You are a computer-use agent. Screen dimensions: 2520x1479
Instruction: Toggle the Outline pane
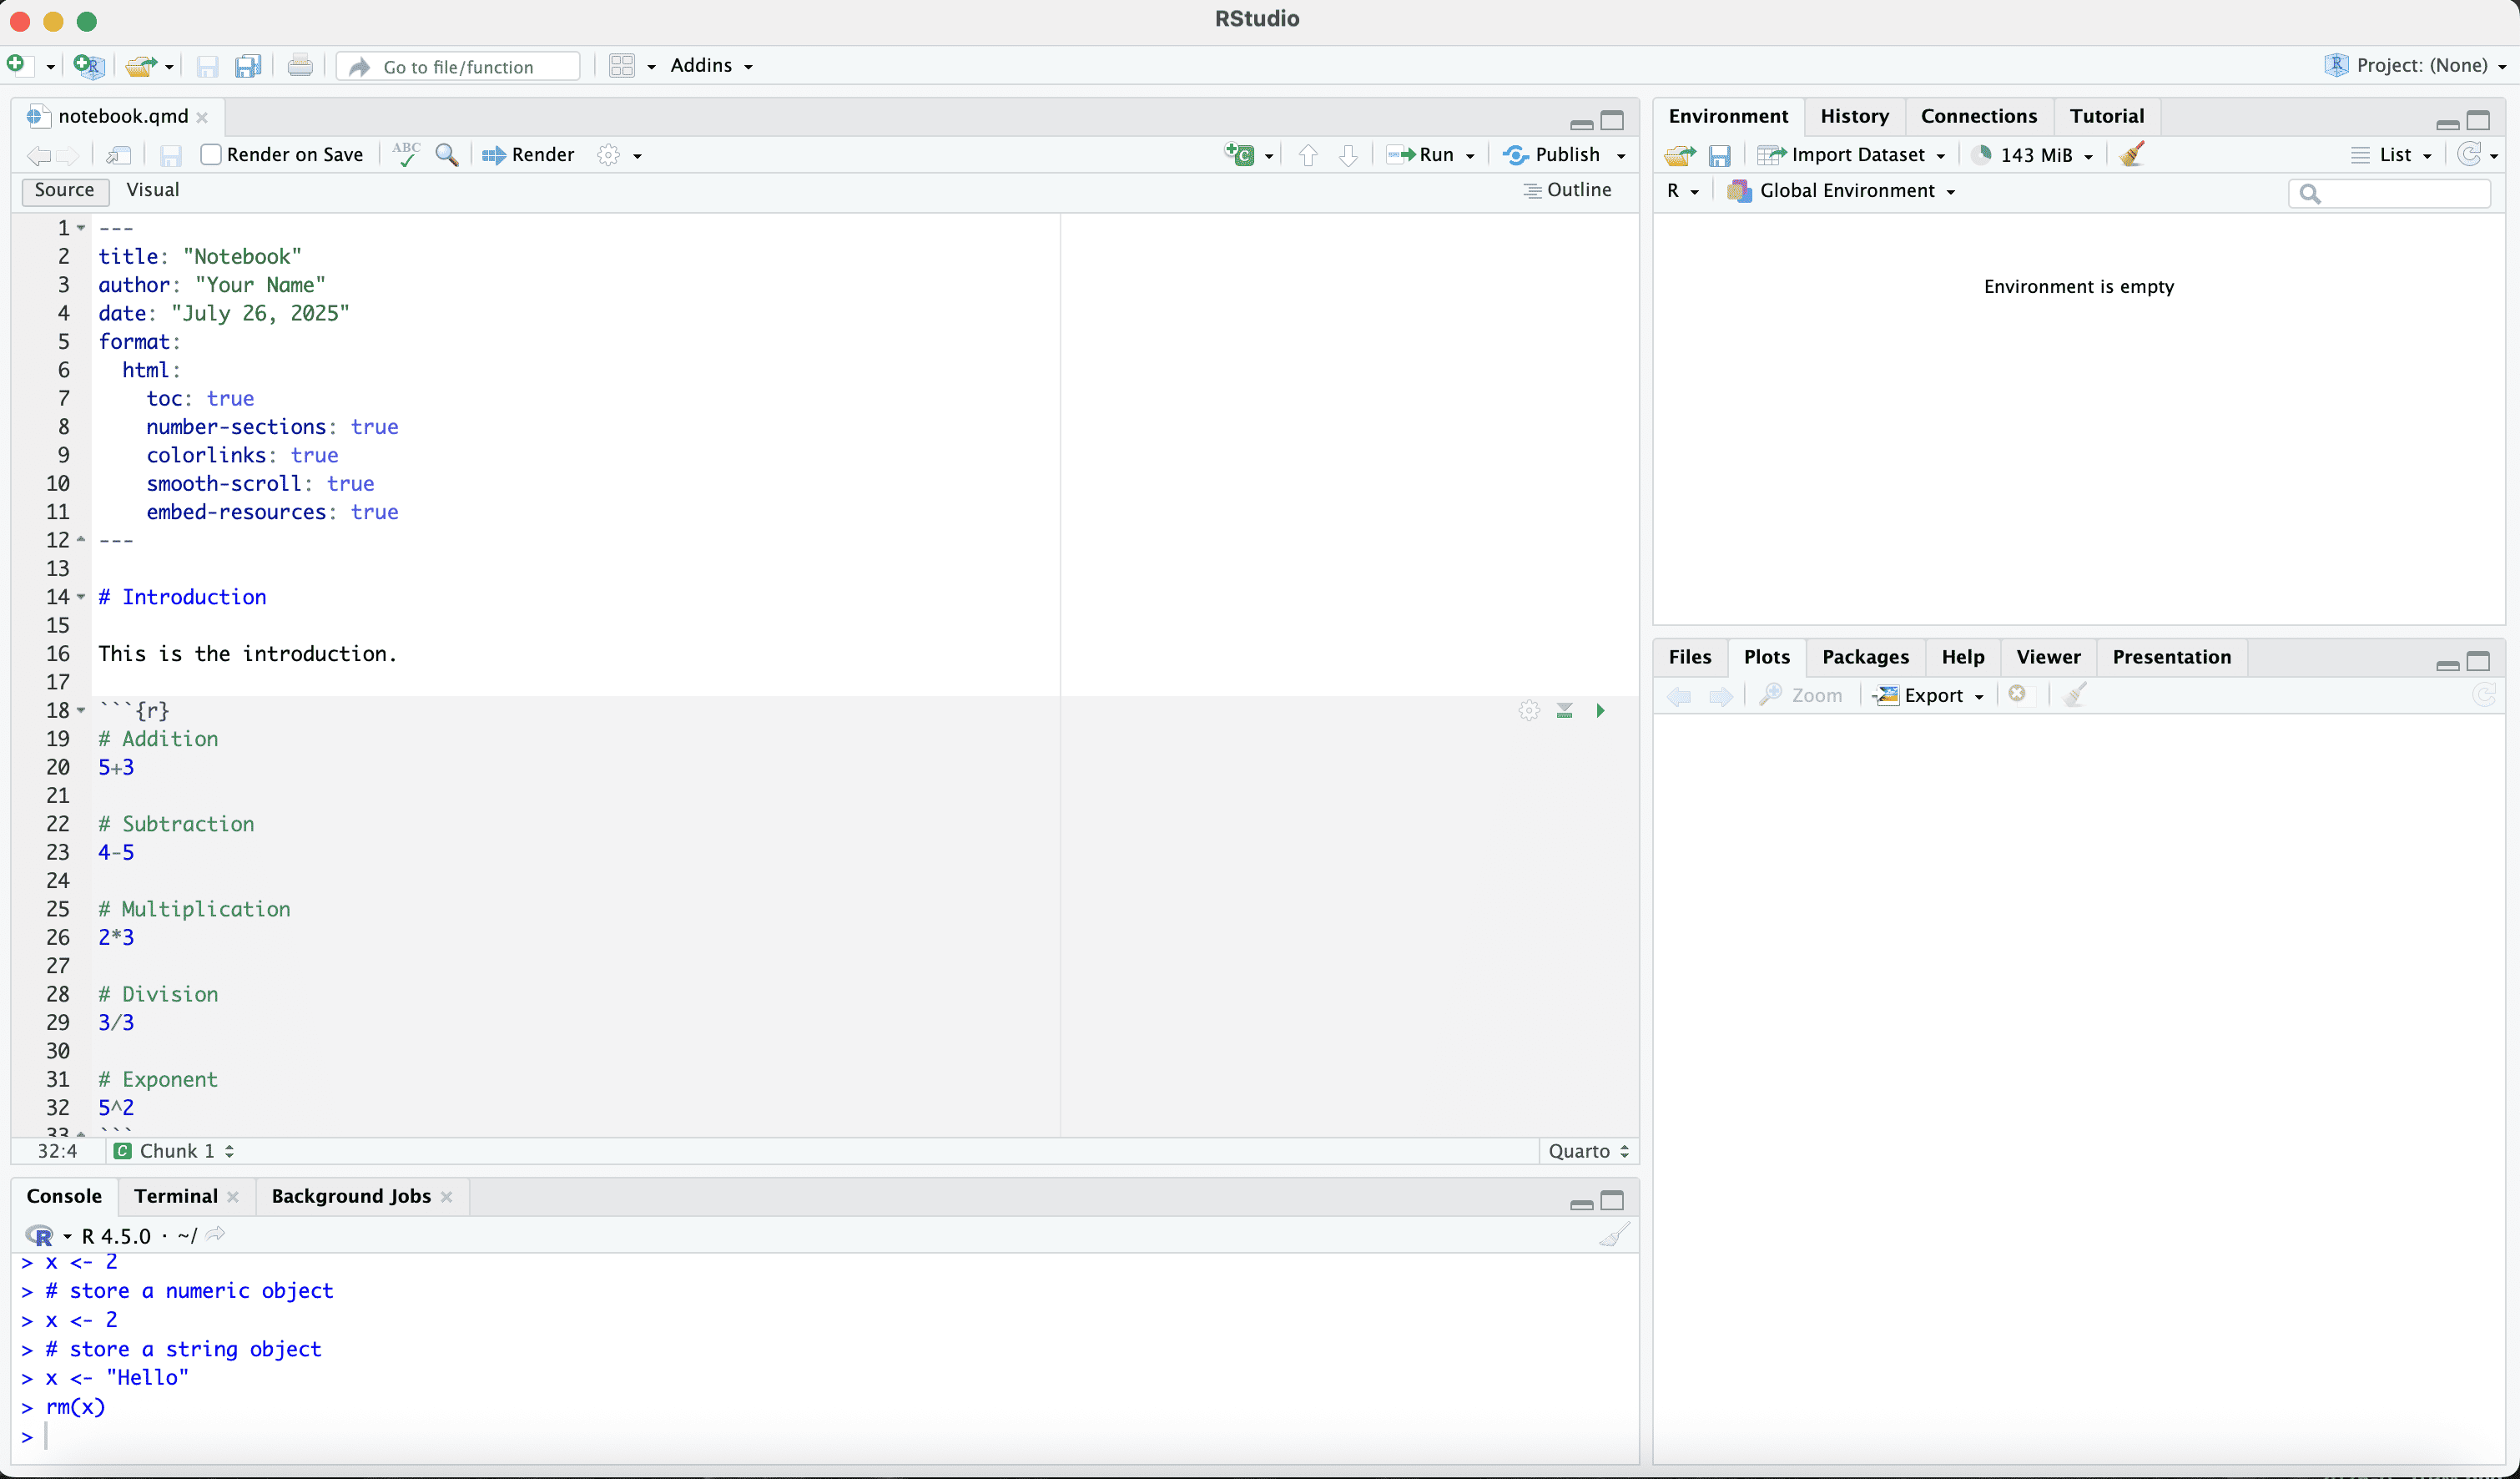1567,190
